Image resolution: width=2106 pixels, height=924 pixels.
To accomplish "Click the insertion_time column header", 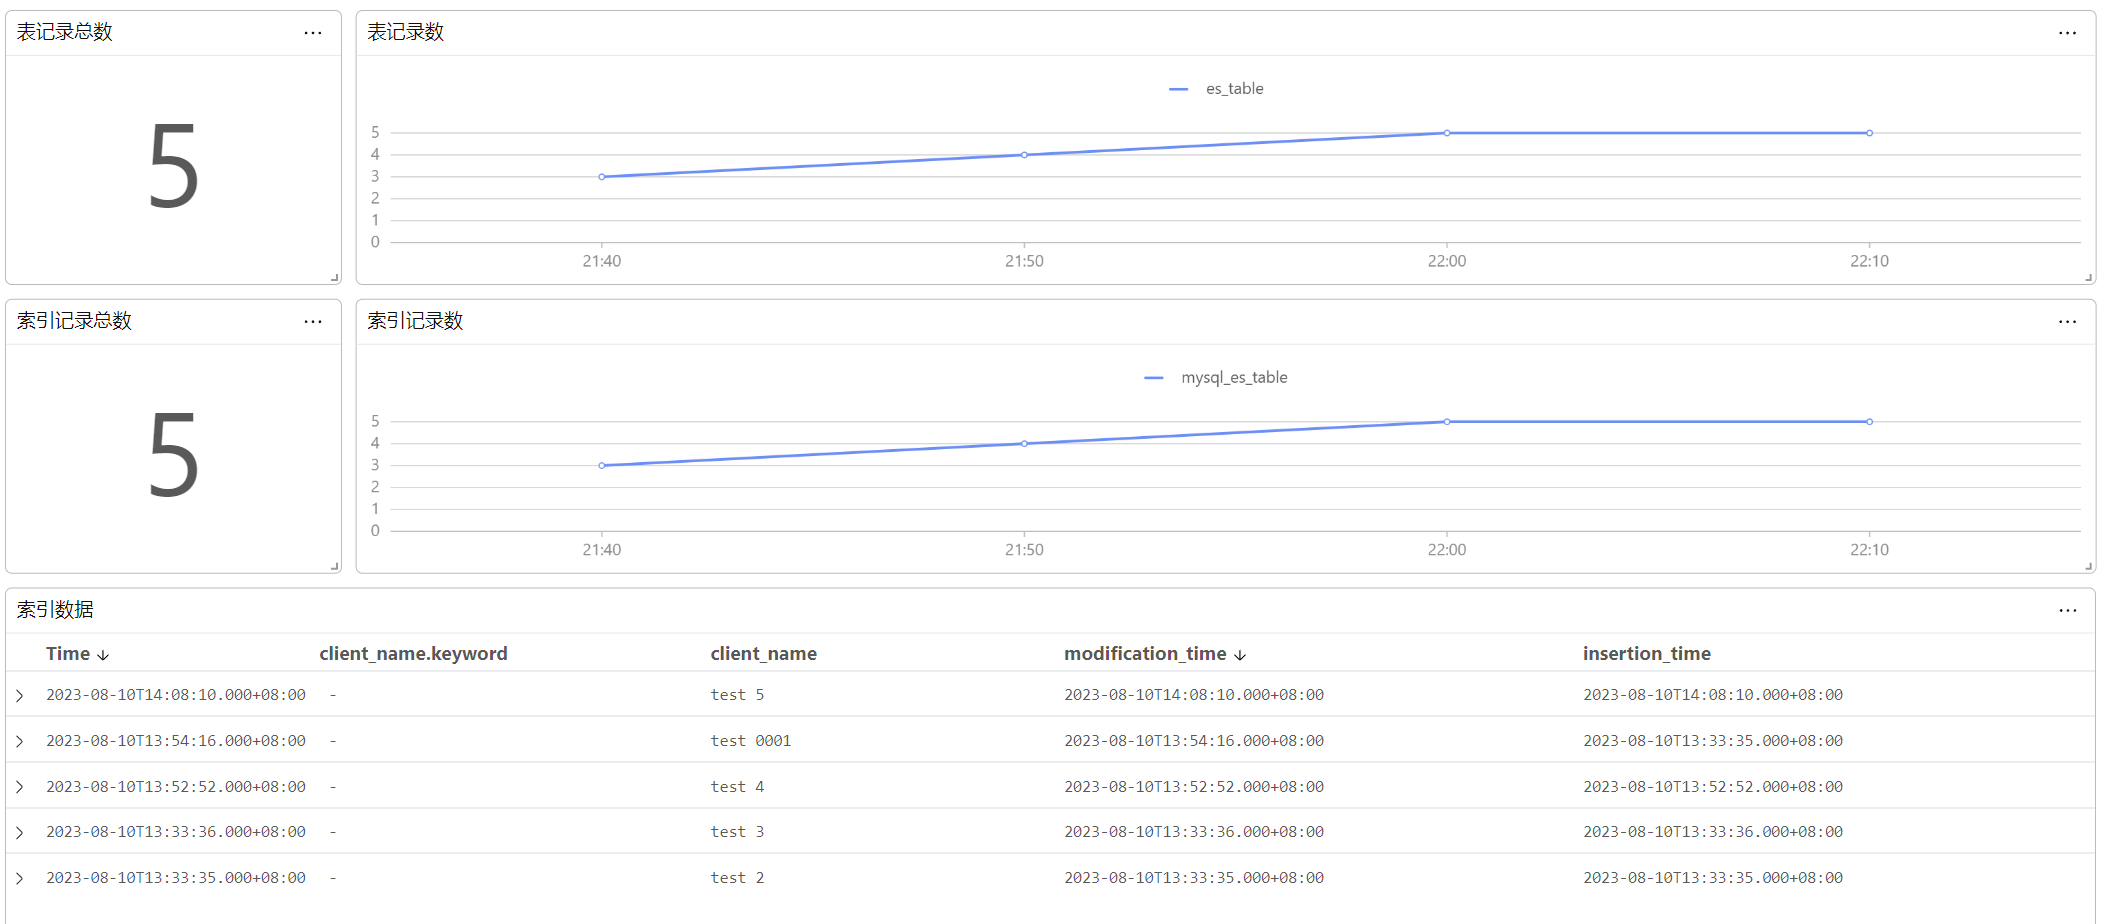I will point(1646,654).
